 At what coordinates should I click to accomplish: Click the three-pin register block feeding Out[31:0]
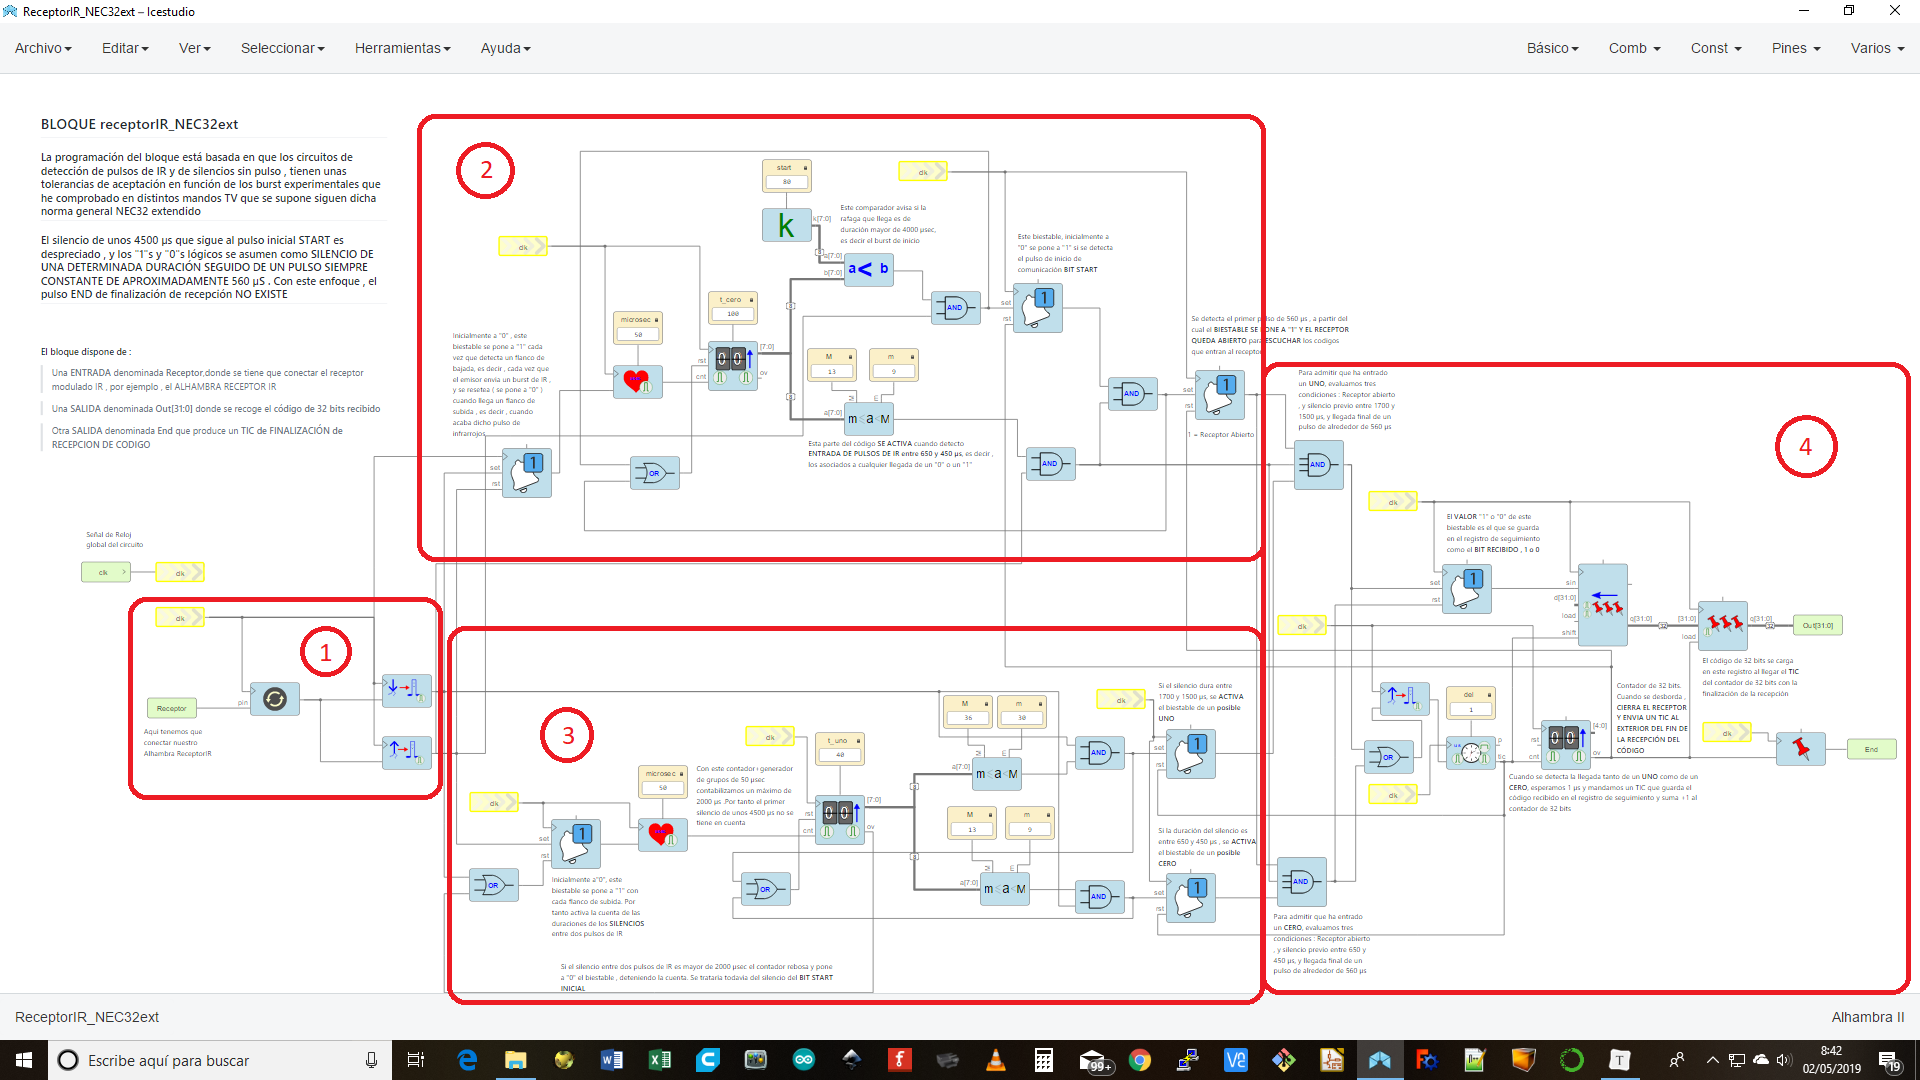[1723, 625]
